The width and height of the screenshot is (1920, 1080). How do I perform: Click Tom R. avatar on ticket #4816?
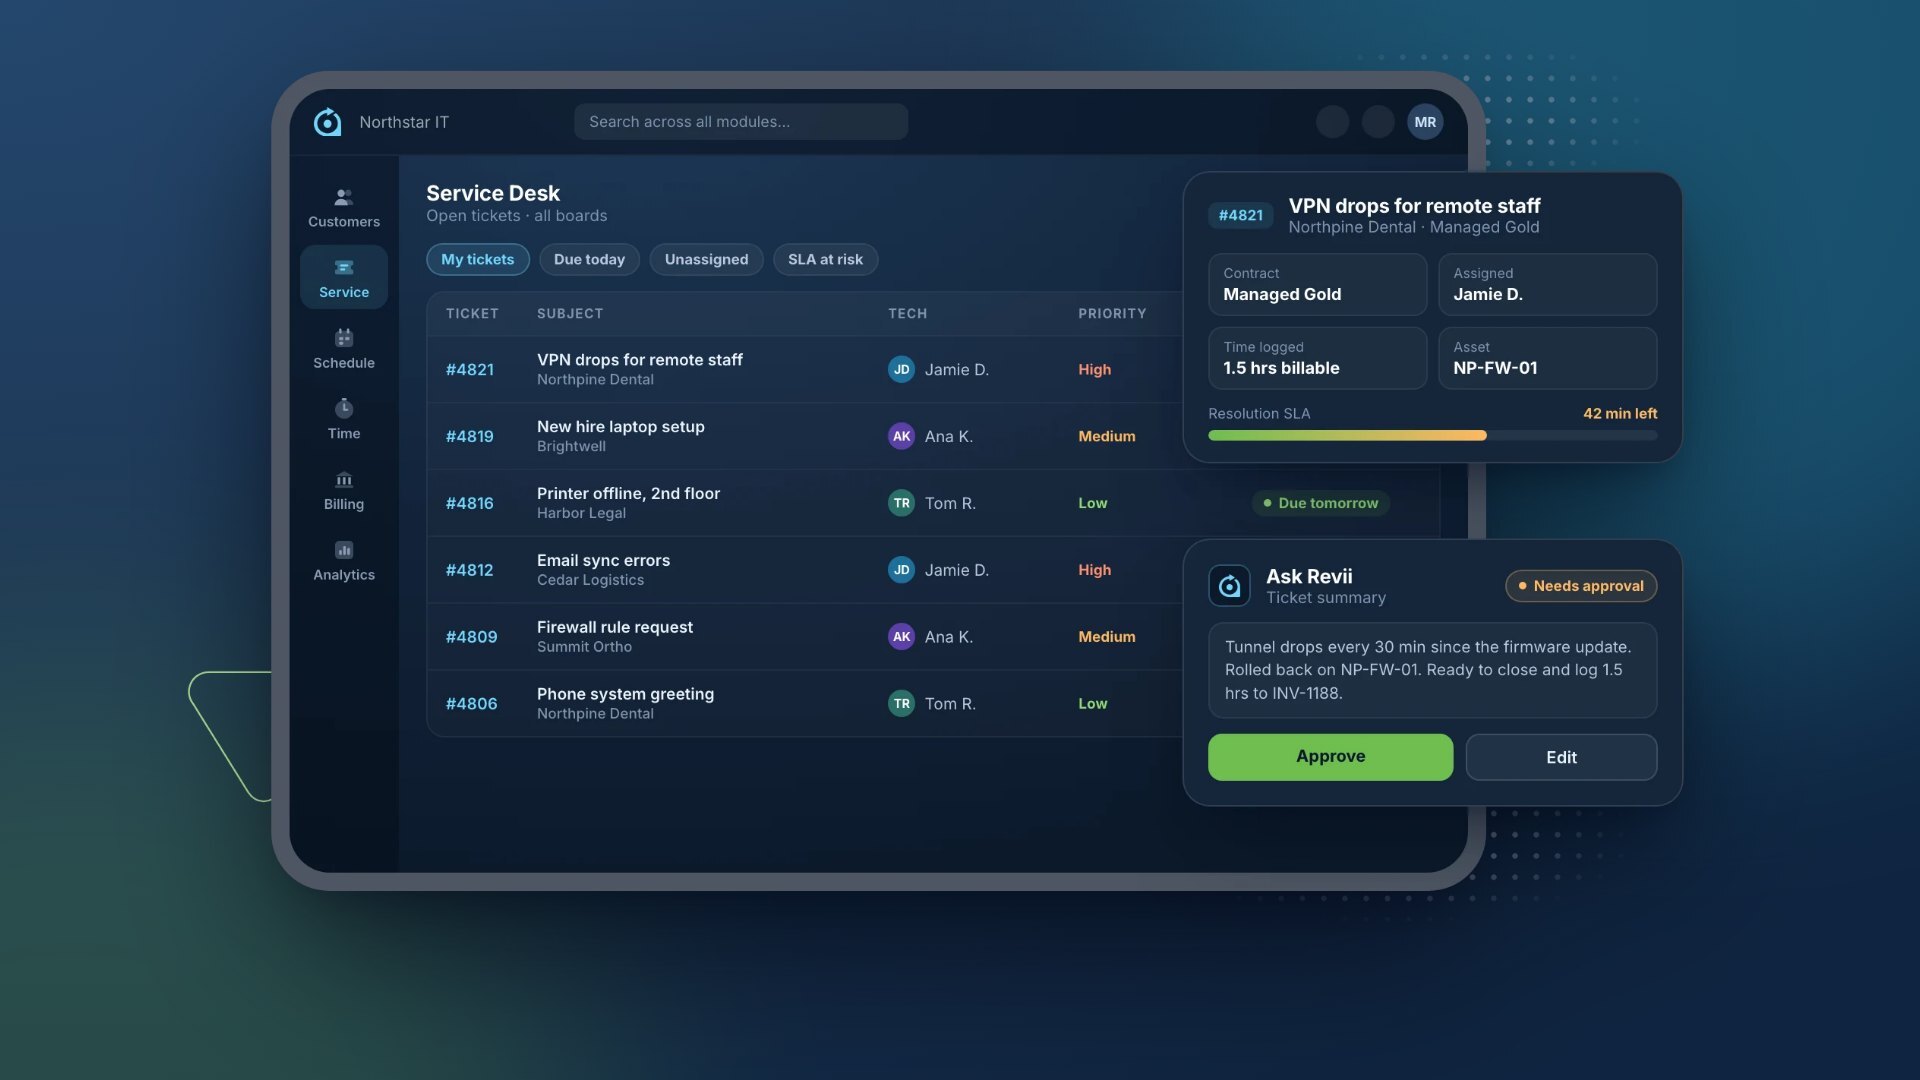point(901,503)
